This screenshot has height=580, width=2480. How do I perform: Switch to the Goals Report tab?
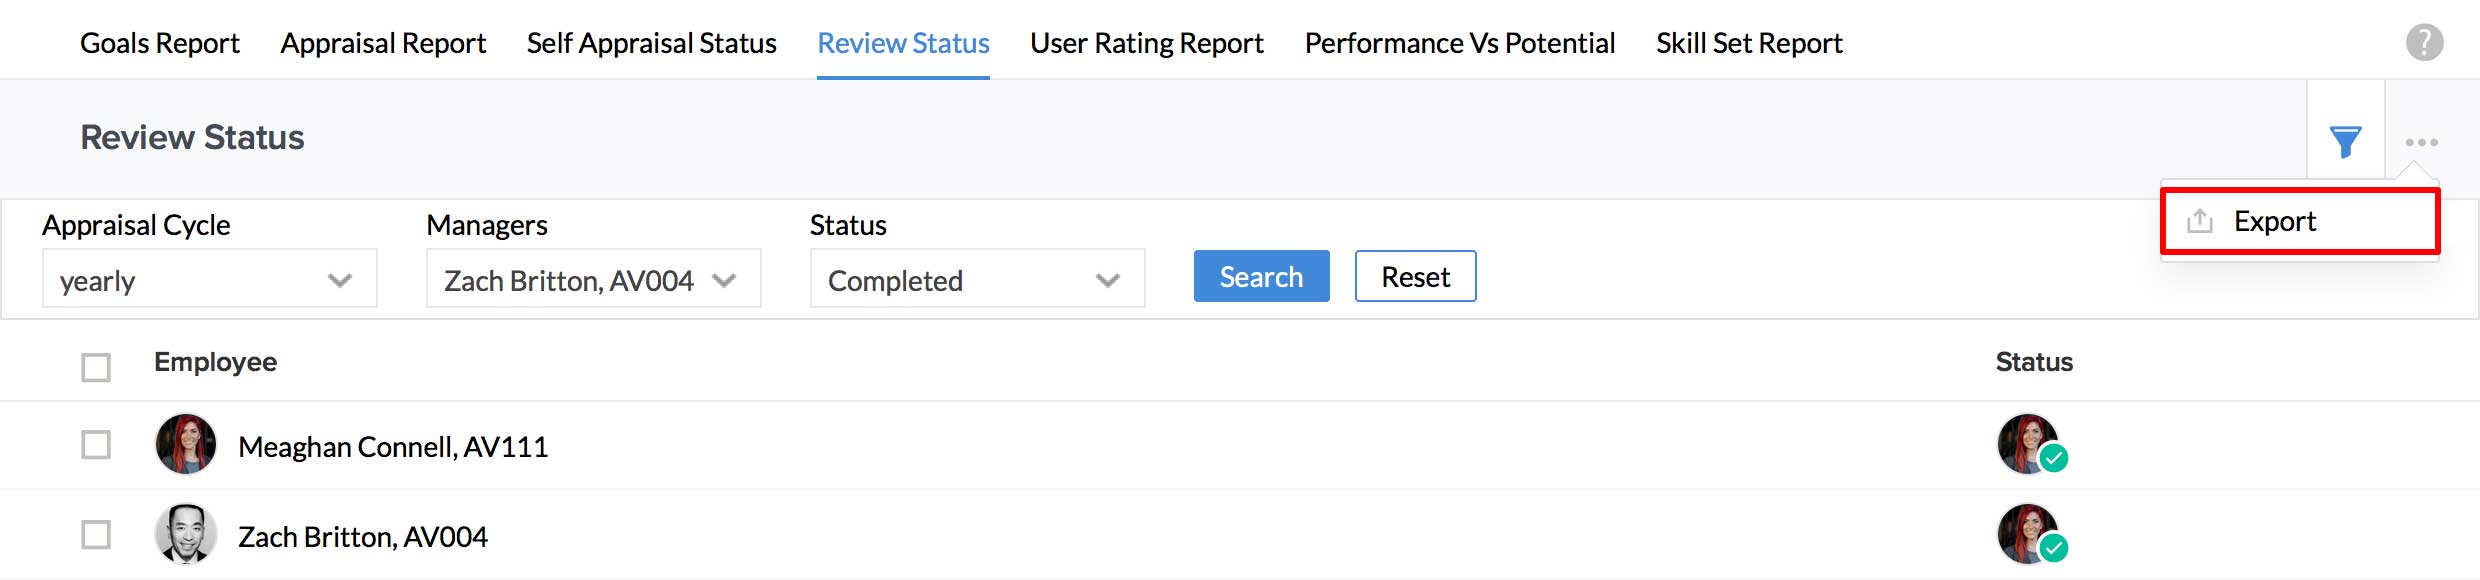click(160, 43)
